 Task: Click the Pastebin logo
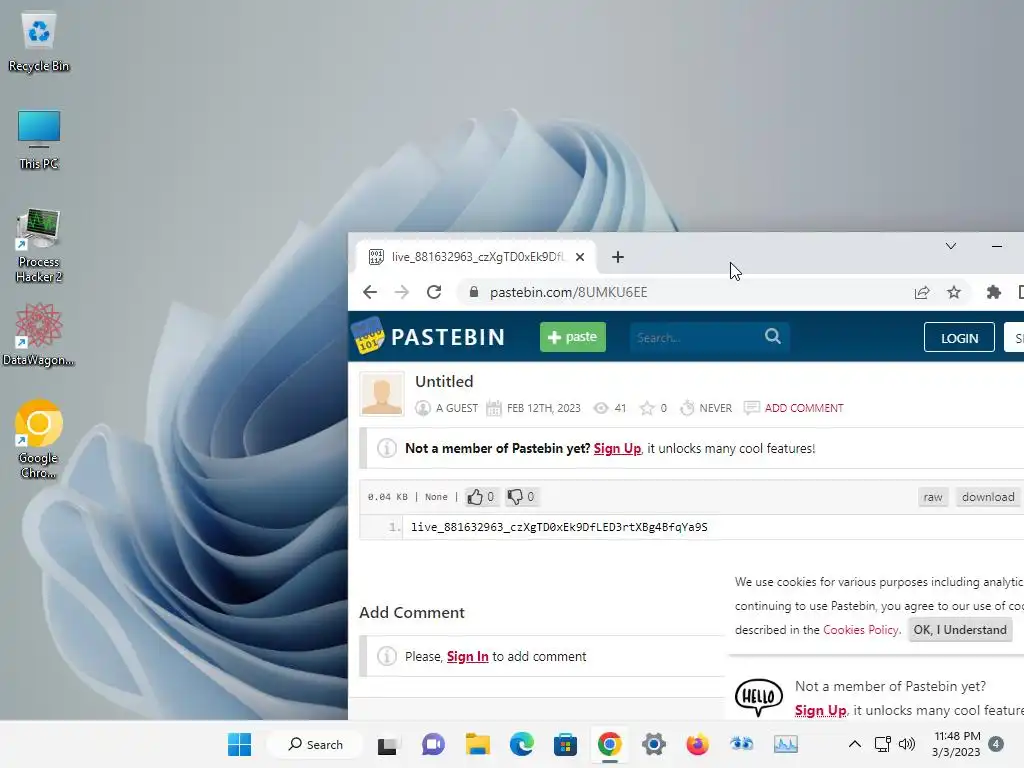click(x=428, y=336)
